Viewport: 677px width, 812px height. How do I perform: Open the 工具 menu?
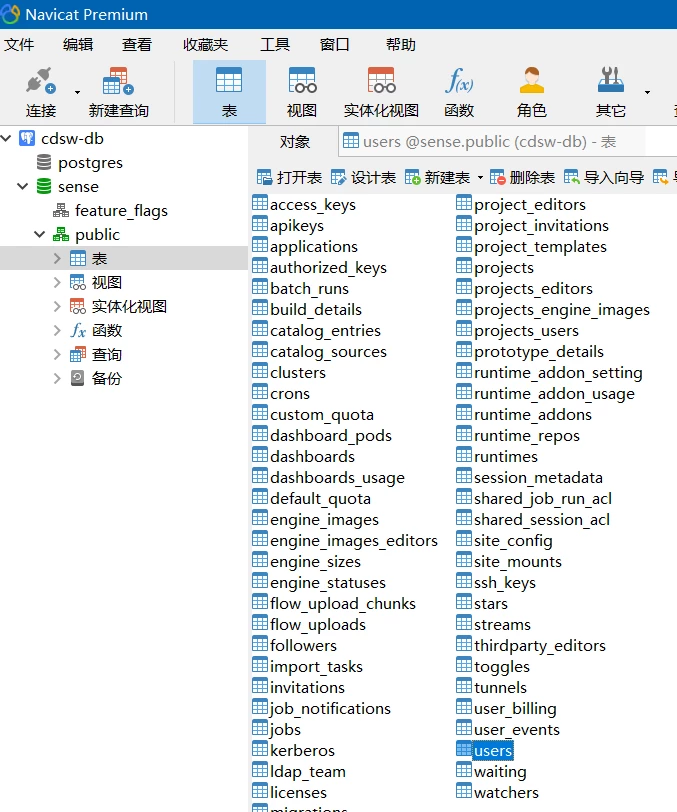[x=275, y=45]
